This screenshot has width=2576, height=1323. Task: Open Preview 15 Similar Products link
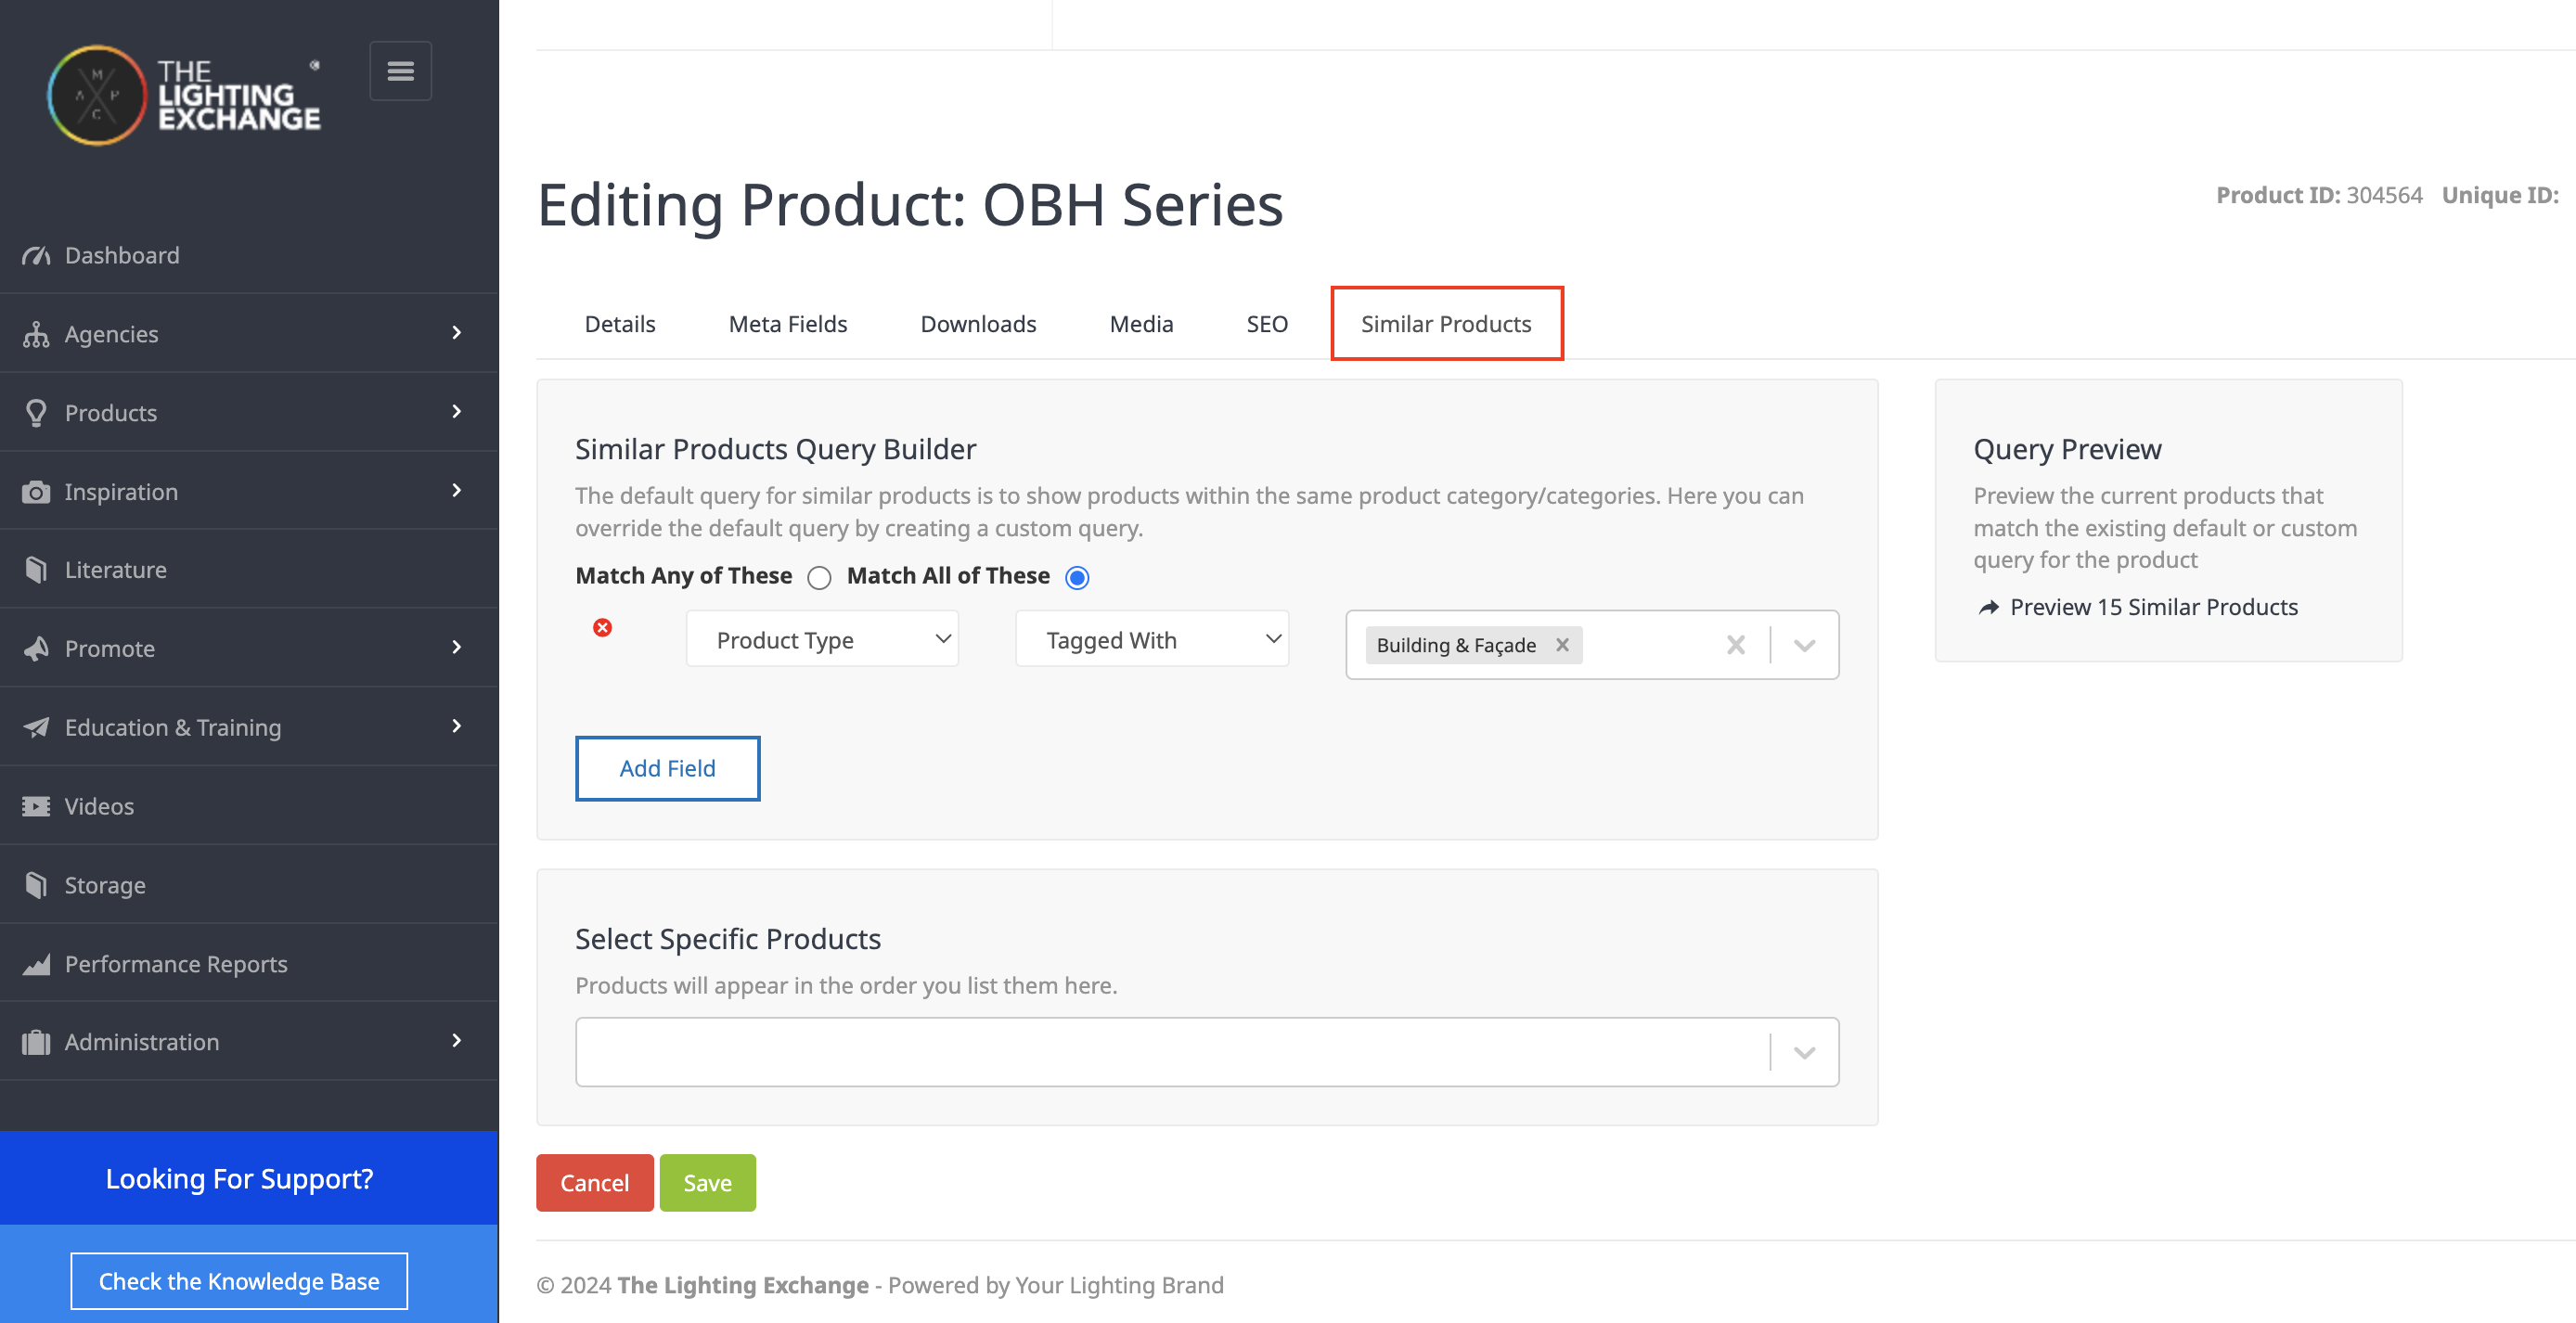coord(2153,607)
